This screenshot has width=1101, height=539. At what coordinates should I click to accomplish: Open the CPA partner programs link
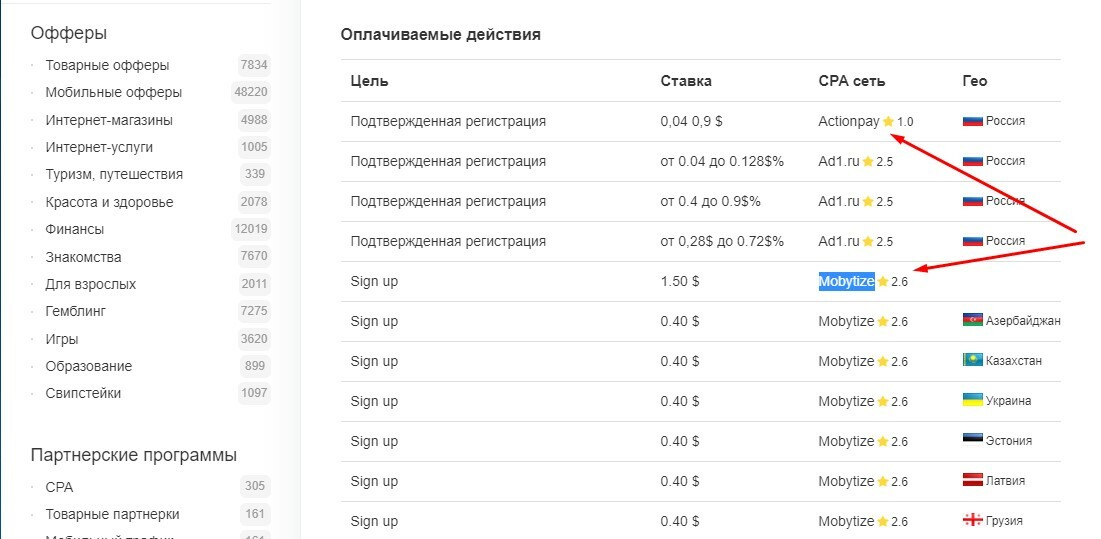[59, 487]
